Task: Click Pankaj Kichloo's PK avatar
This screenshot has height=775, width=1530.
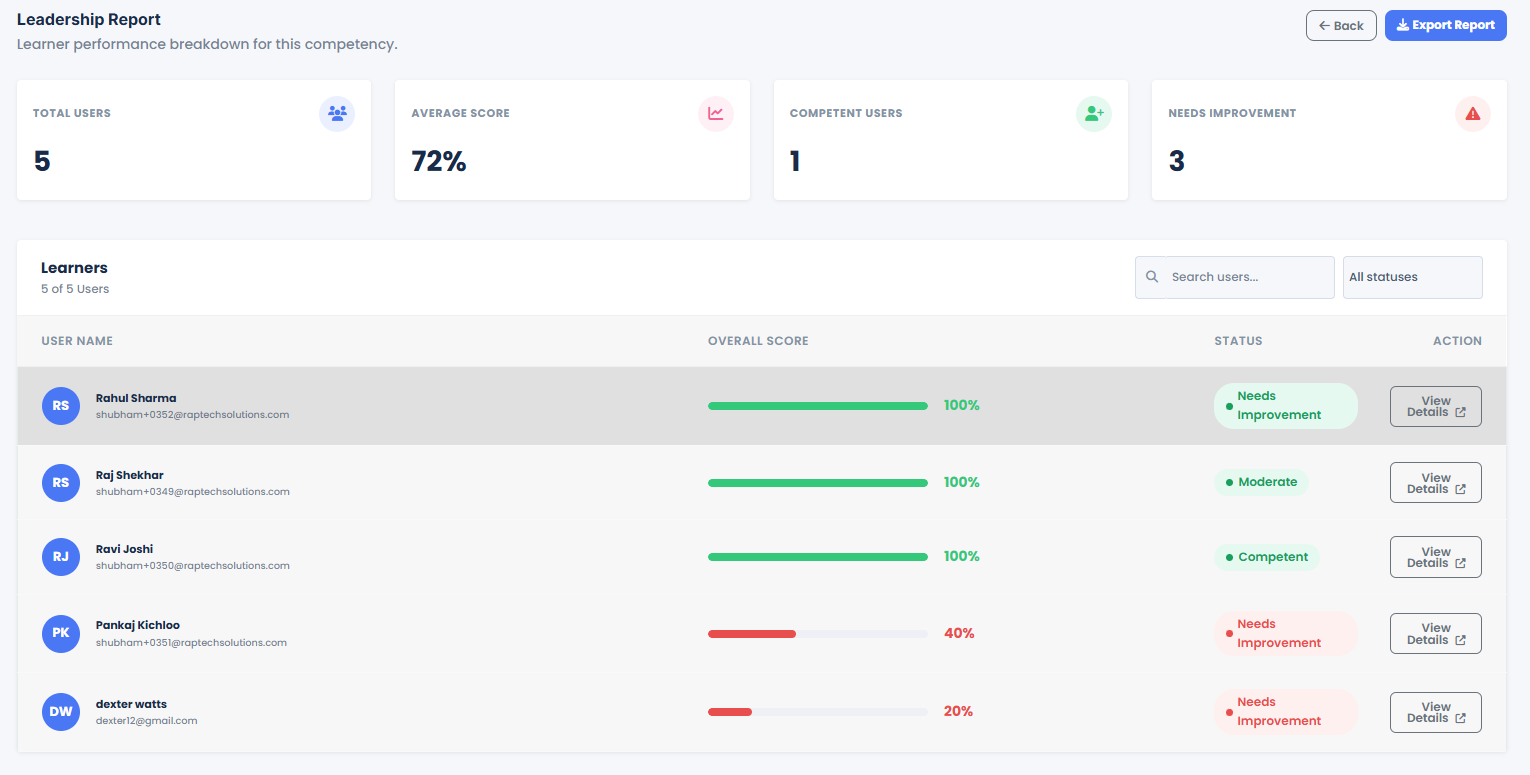Action: [61, 633]
